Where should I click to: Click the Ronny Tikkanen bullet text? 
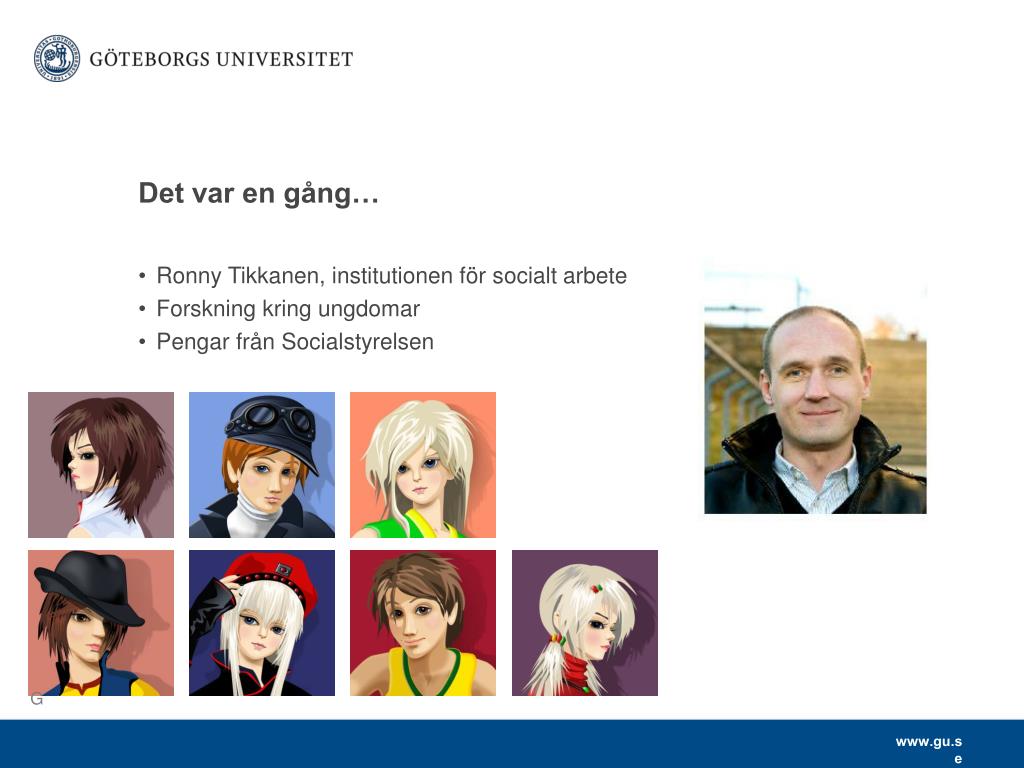pos(391,276)
